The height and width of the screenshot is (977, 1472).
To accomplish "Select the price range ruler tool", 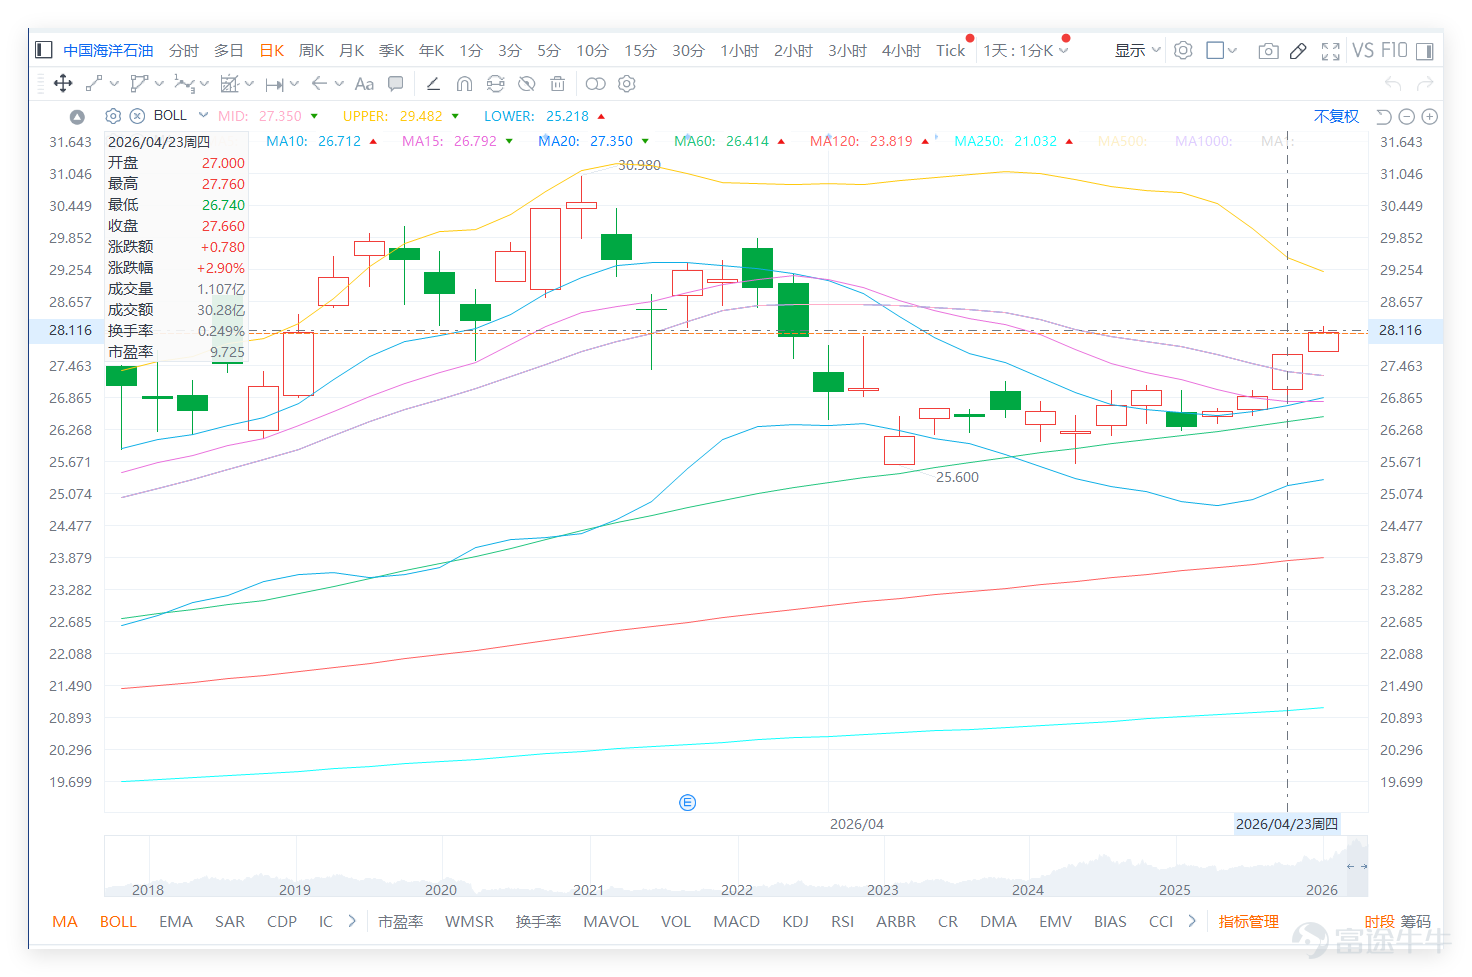I will (x=275, y=84).
